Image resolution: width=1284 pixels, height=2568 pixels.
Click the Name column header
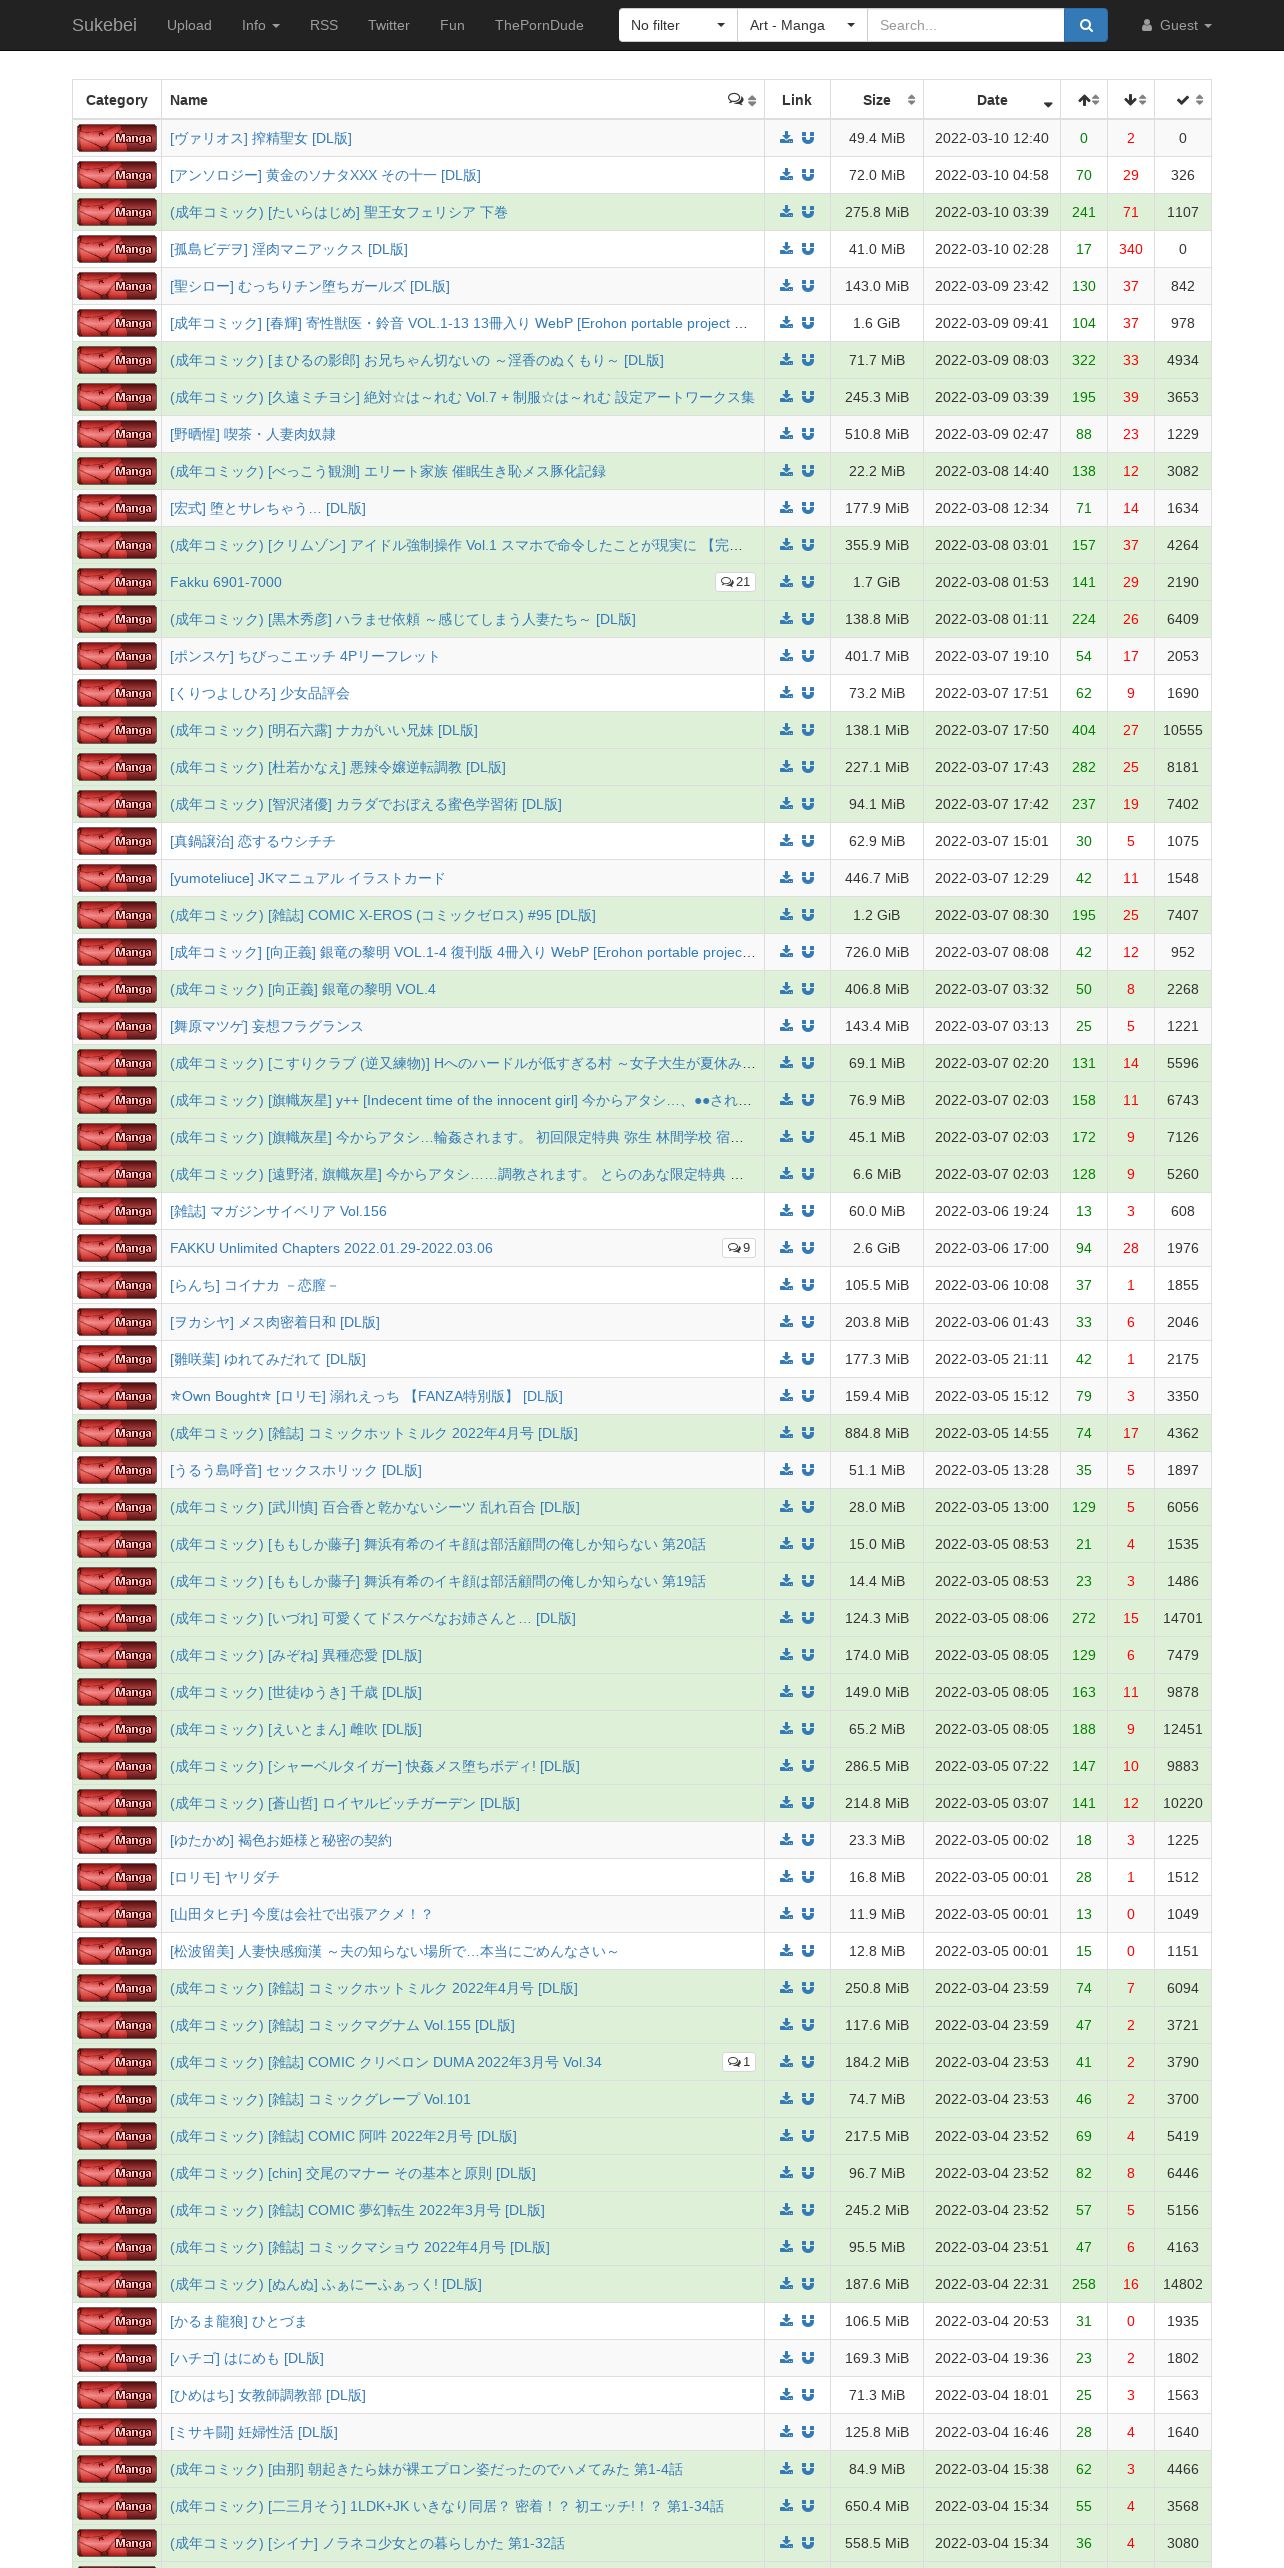tap(463, 100)
